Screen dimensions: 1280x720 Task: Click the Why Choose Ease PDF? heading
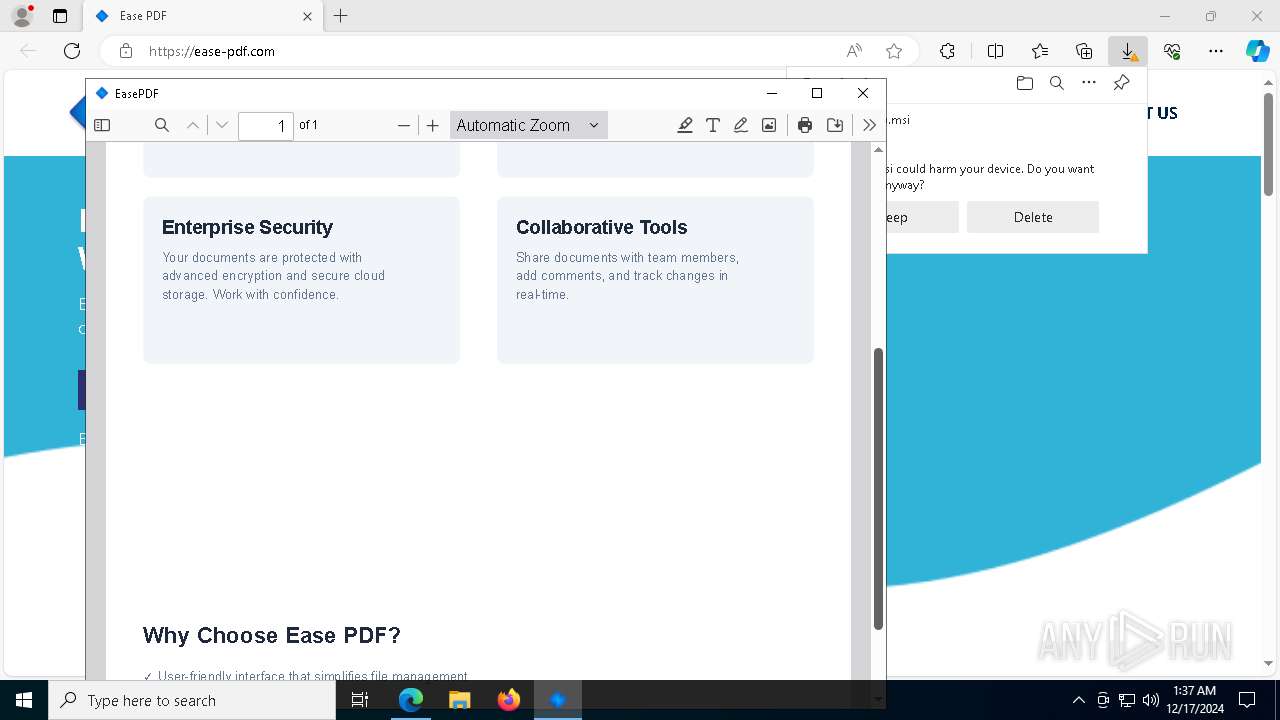click(272, 635)
